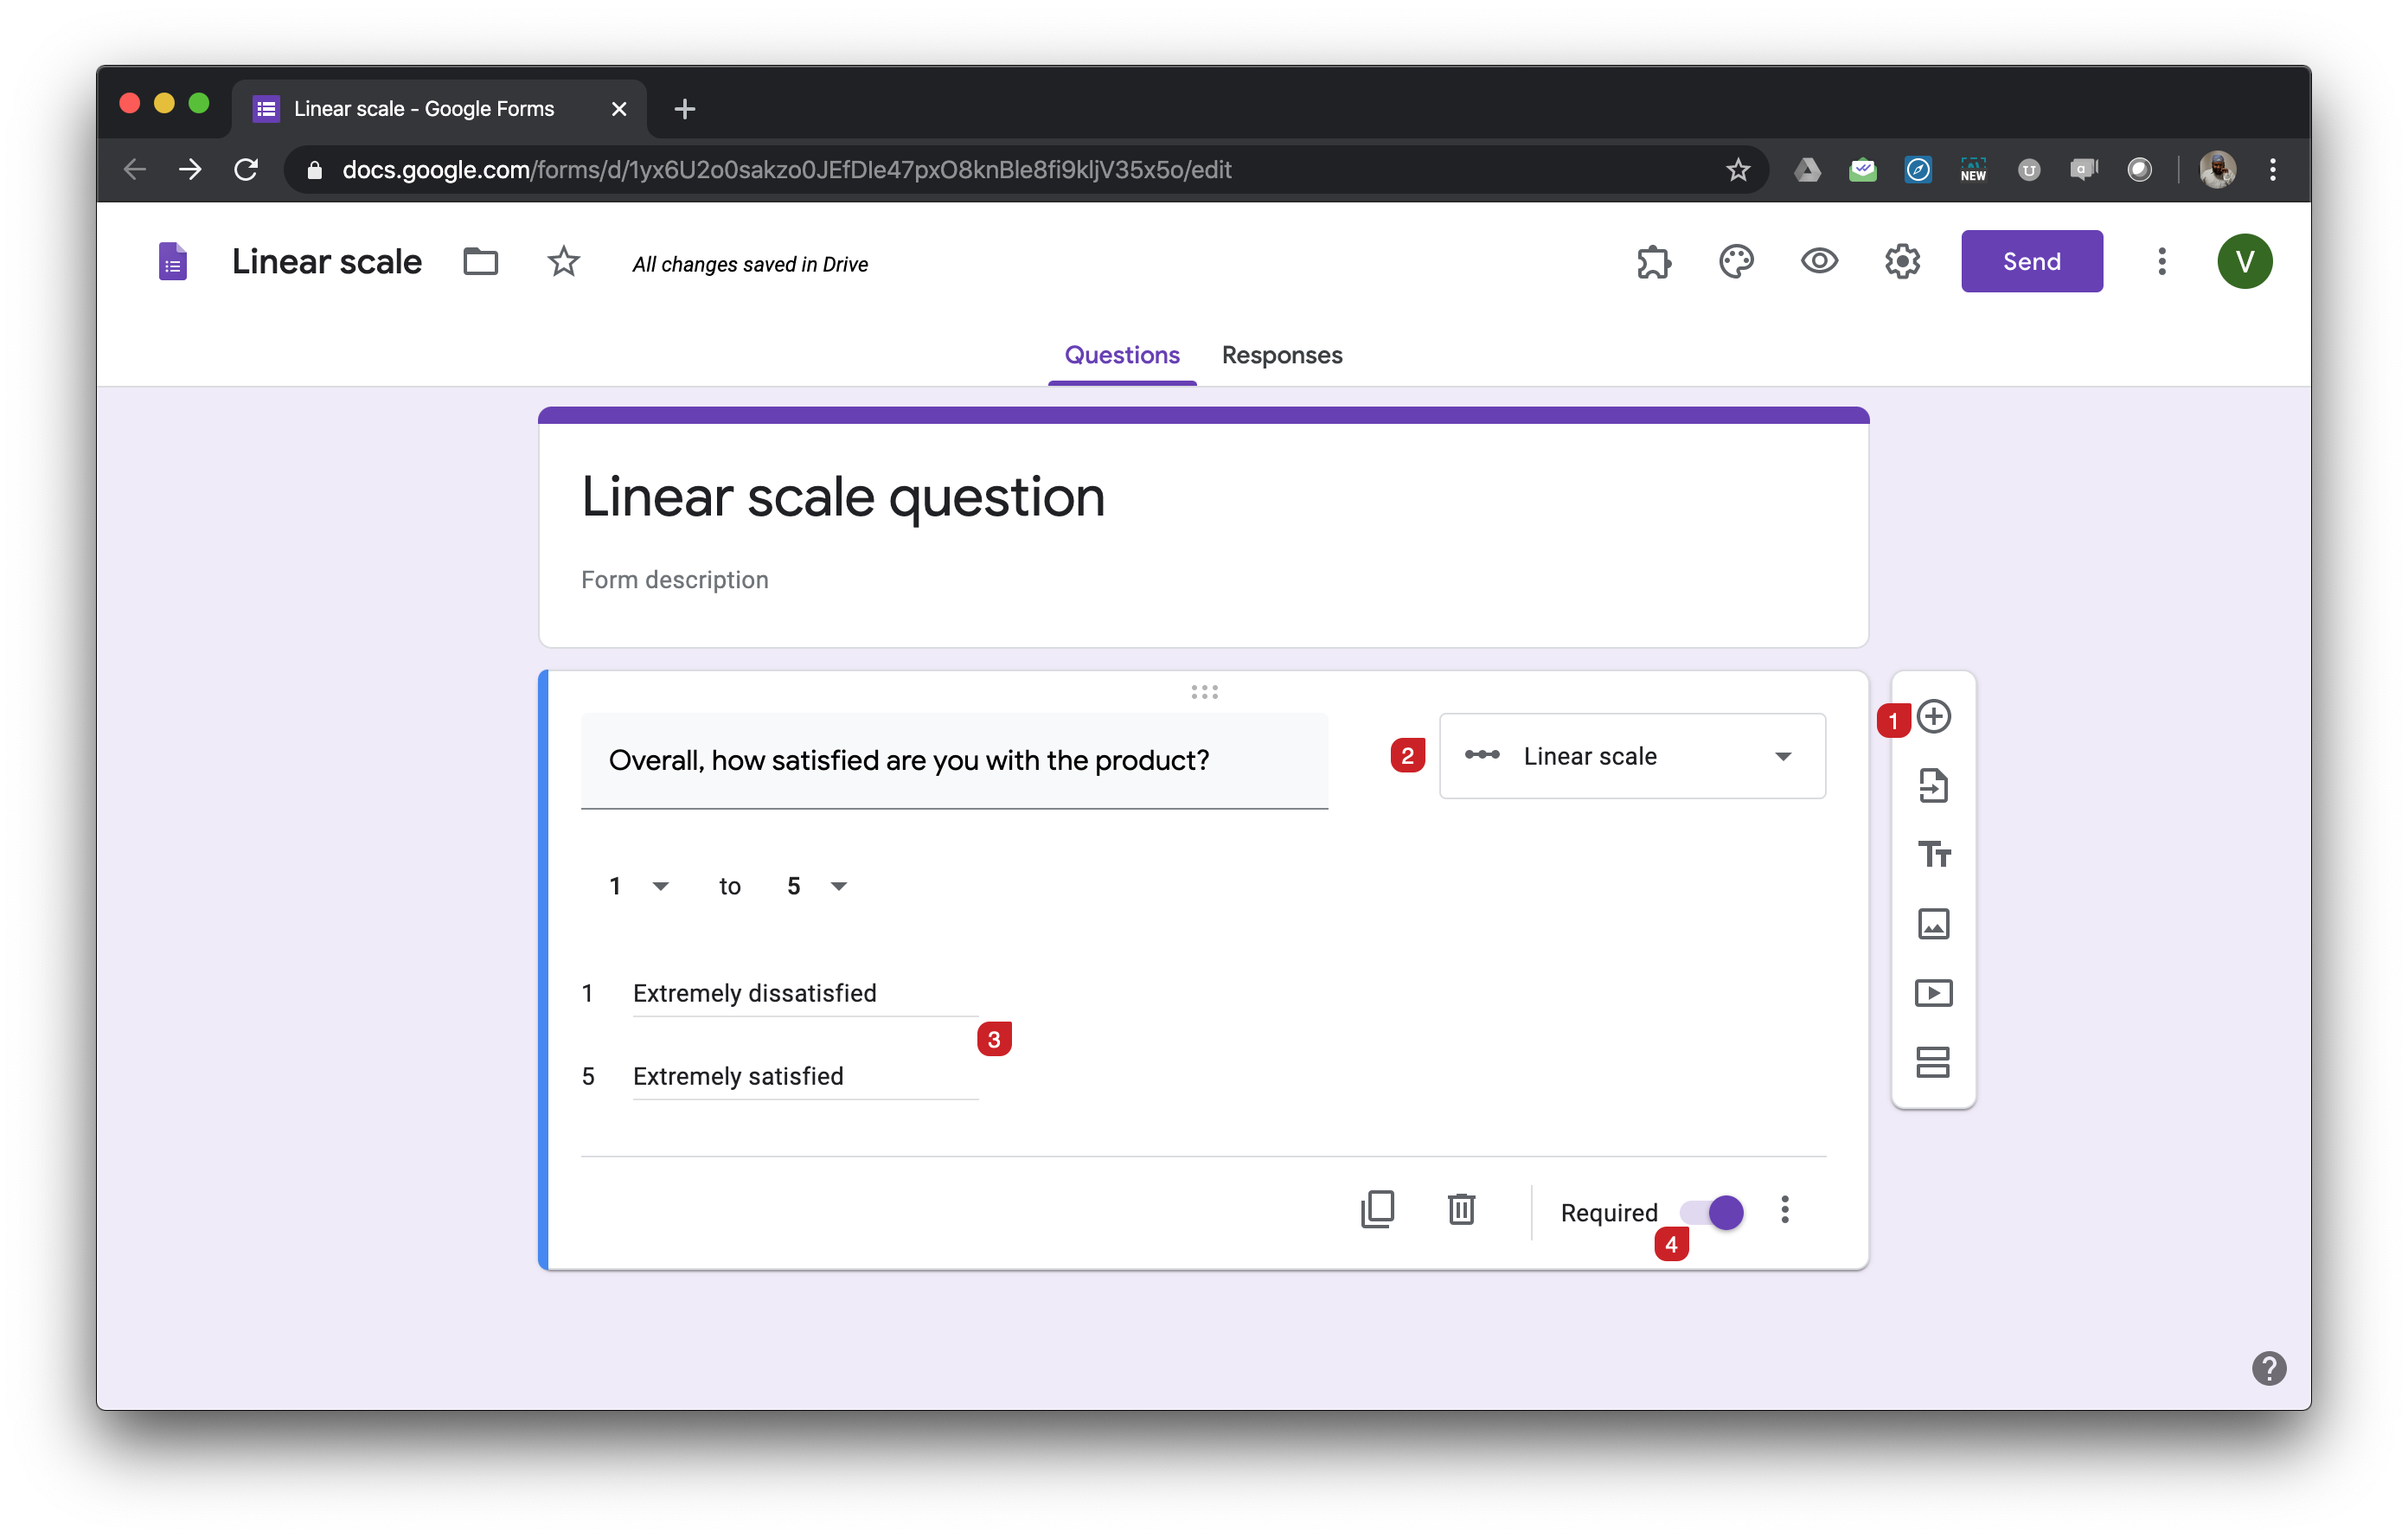This screenshot has height=1538, width=2408.
Task: Open the Linear scale question type dropdown
Action: coord(1631,756)
